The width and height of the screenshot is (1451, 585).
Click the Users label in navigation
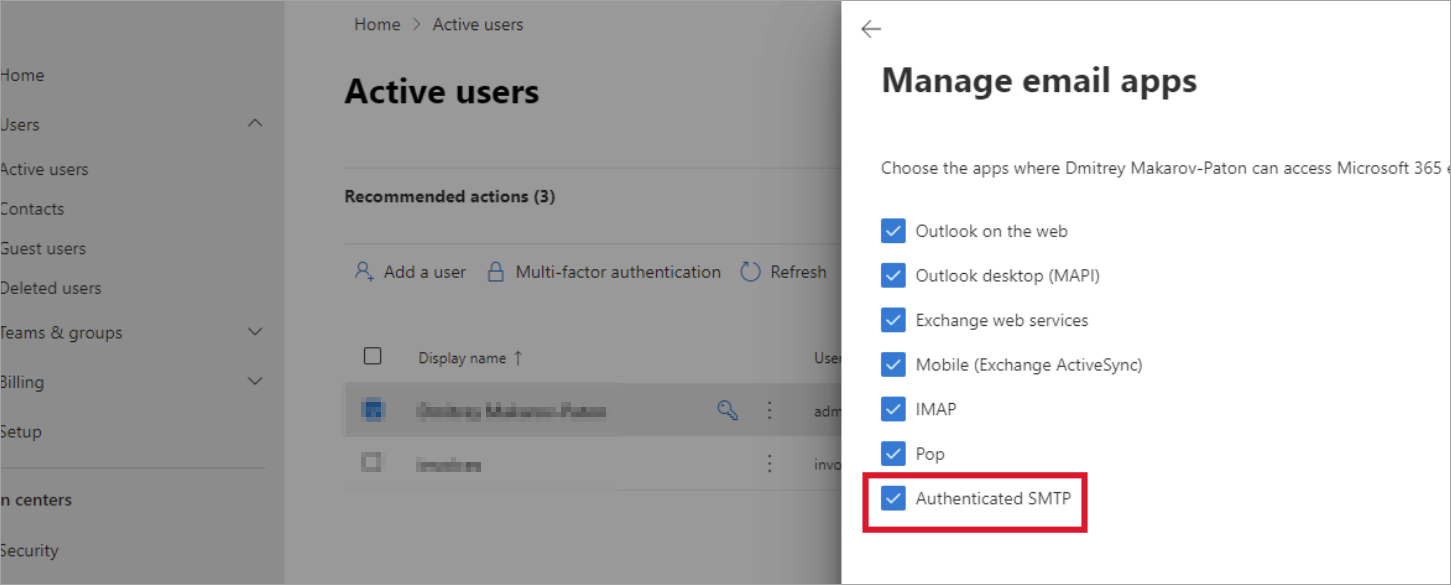click(20, 125)
